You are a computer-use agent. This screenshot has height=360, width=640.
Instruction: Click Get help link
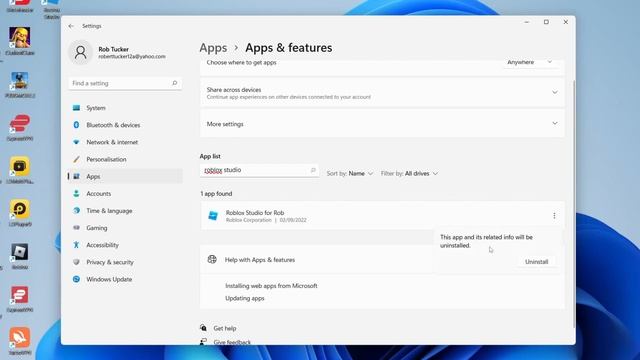click(x=224, y=328)
